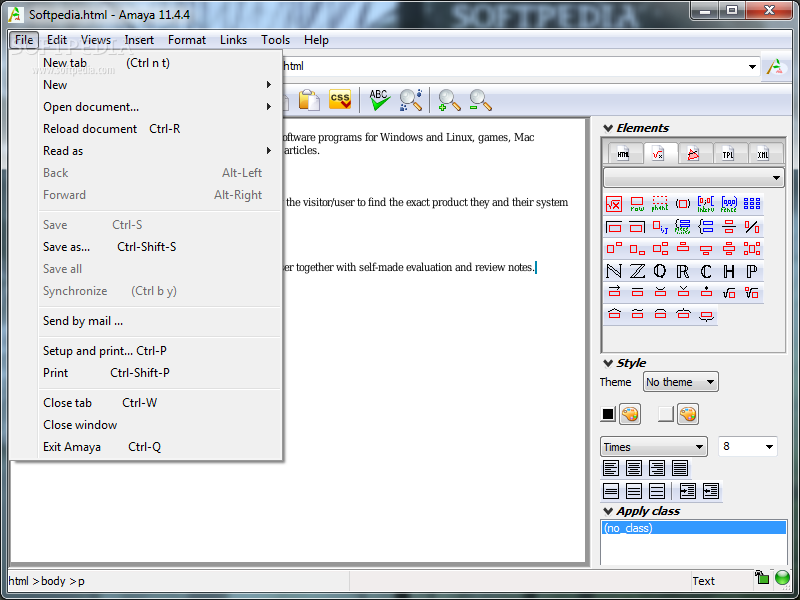Switch to the XML elements tab
The width and height of the screenshot is (800, 600).
tap(763, 154)
